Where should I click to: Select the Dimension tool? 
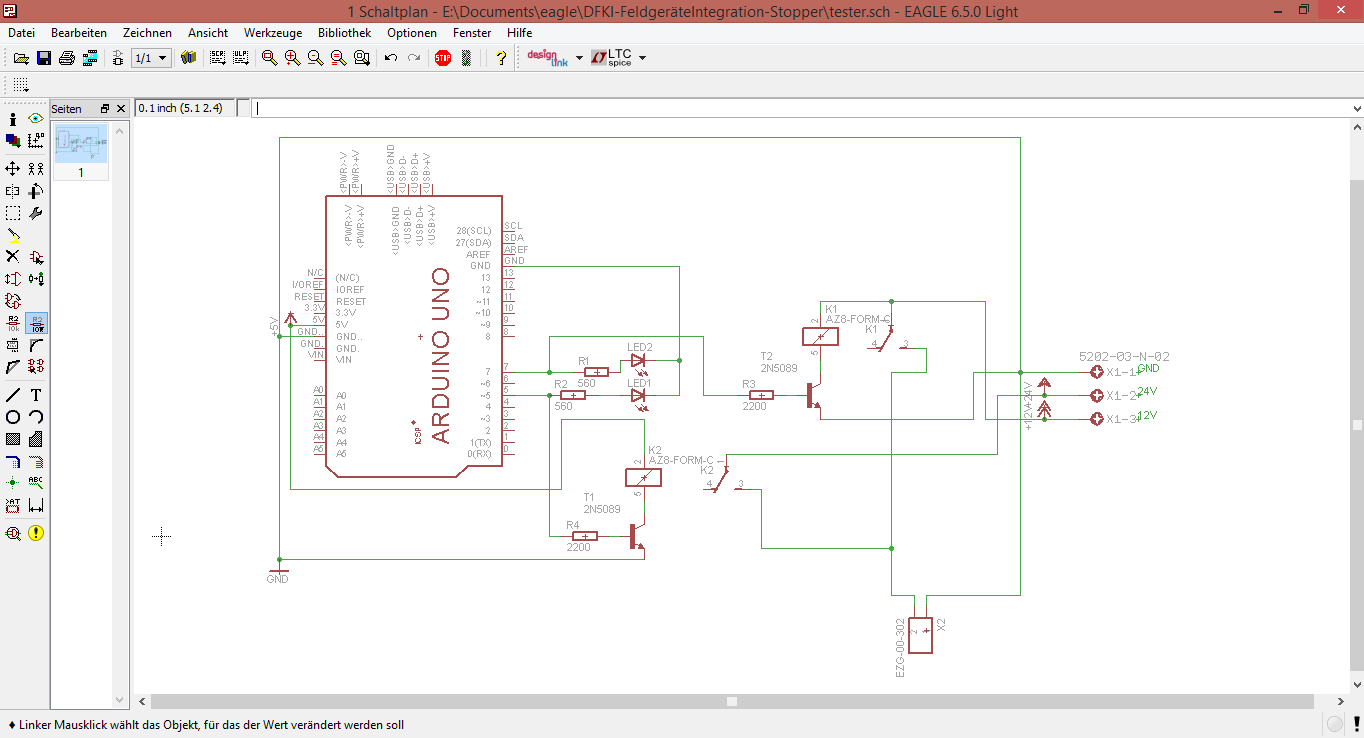[x=36, y=505]
